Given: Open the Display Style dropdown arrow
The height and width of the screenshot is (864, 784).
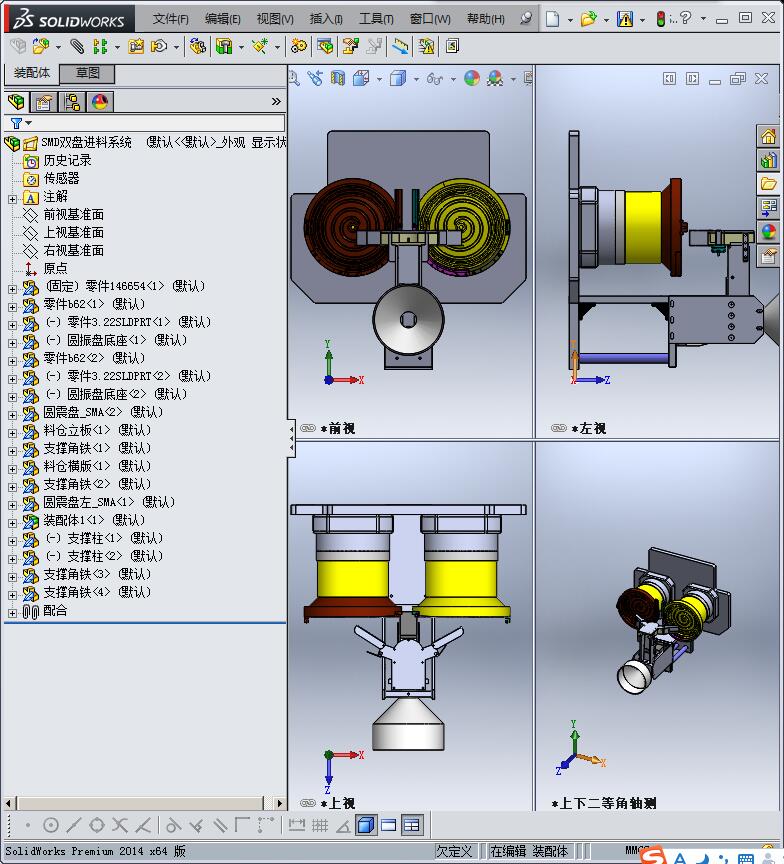Looking at the screenshot, I should click(417, 79).
